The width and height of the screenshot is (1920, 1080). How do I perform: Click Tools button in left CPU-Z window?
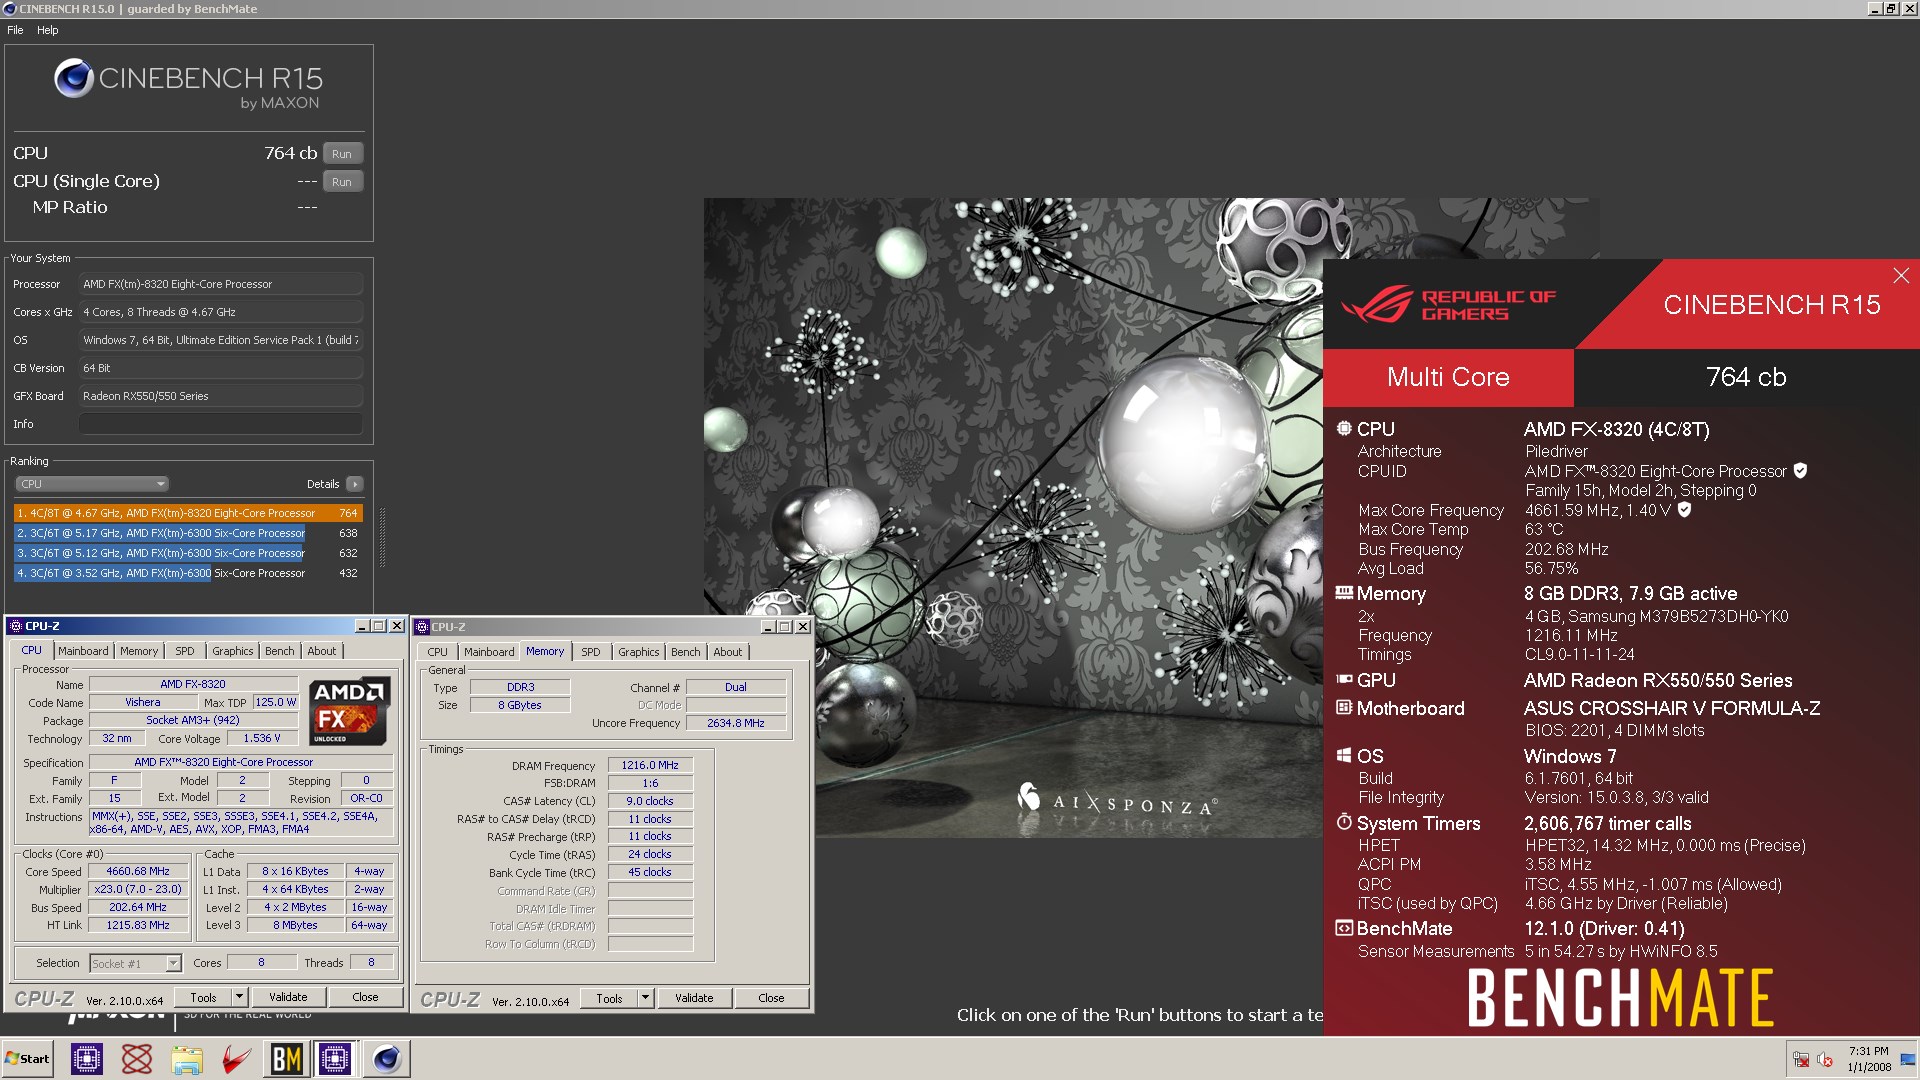(204, 997)
